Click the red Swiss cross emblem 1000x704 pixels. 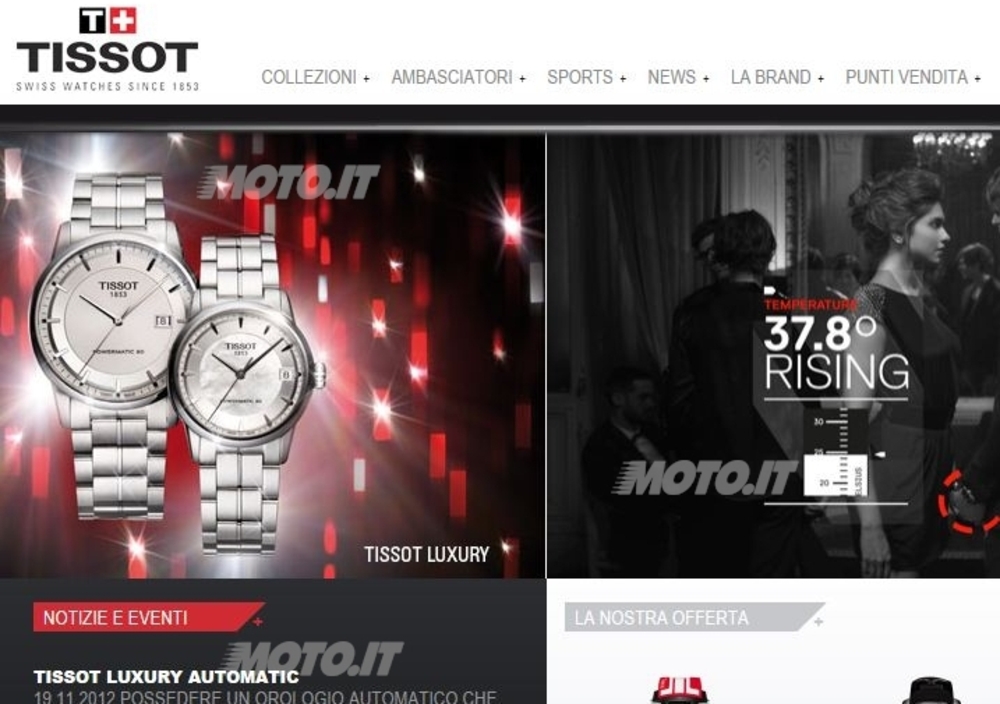click(x=124, y=20)
